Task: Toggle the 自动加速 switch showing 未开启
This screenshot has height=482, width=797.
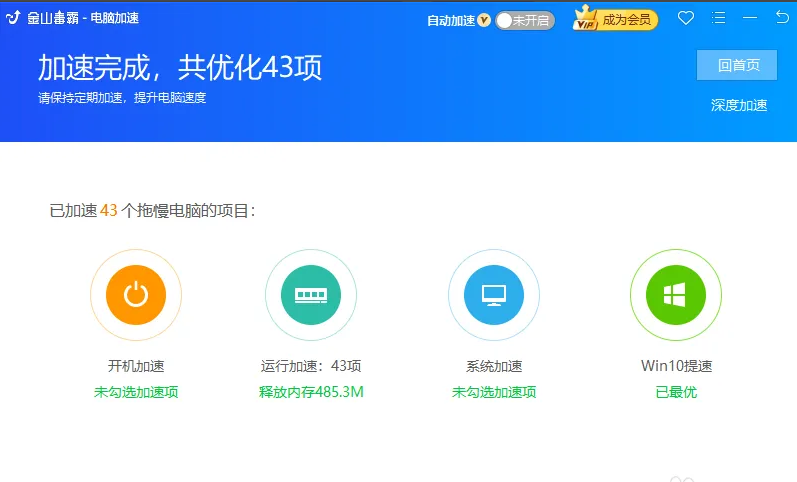Action: (525, 20)
